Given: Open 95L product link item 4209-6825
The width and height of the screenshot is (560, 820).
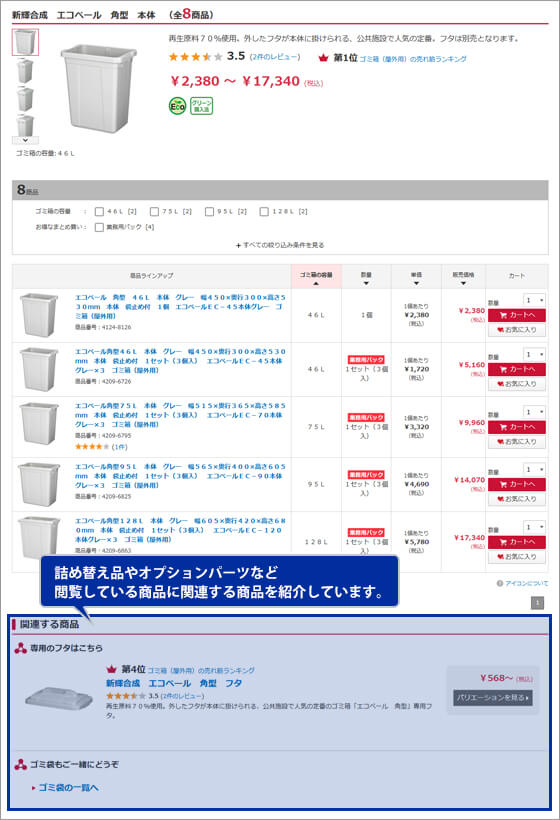Looking at the screenshot, I should [179, 476].
